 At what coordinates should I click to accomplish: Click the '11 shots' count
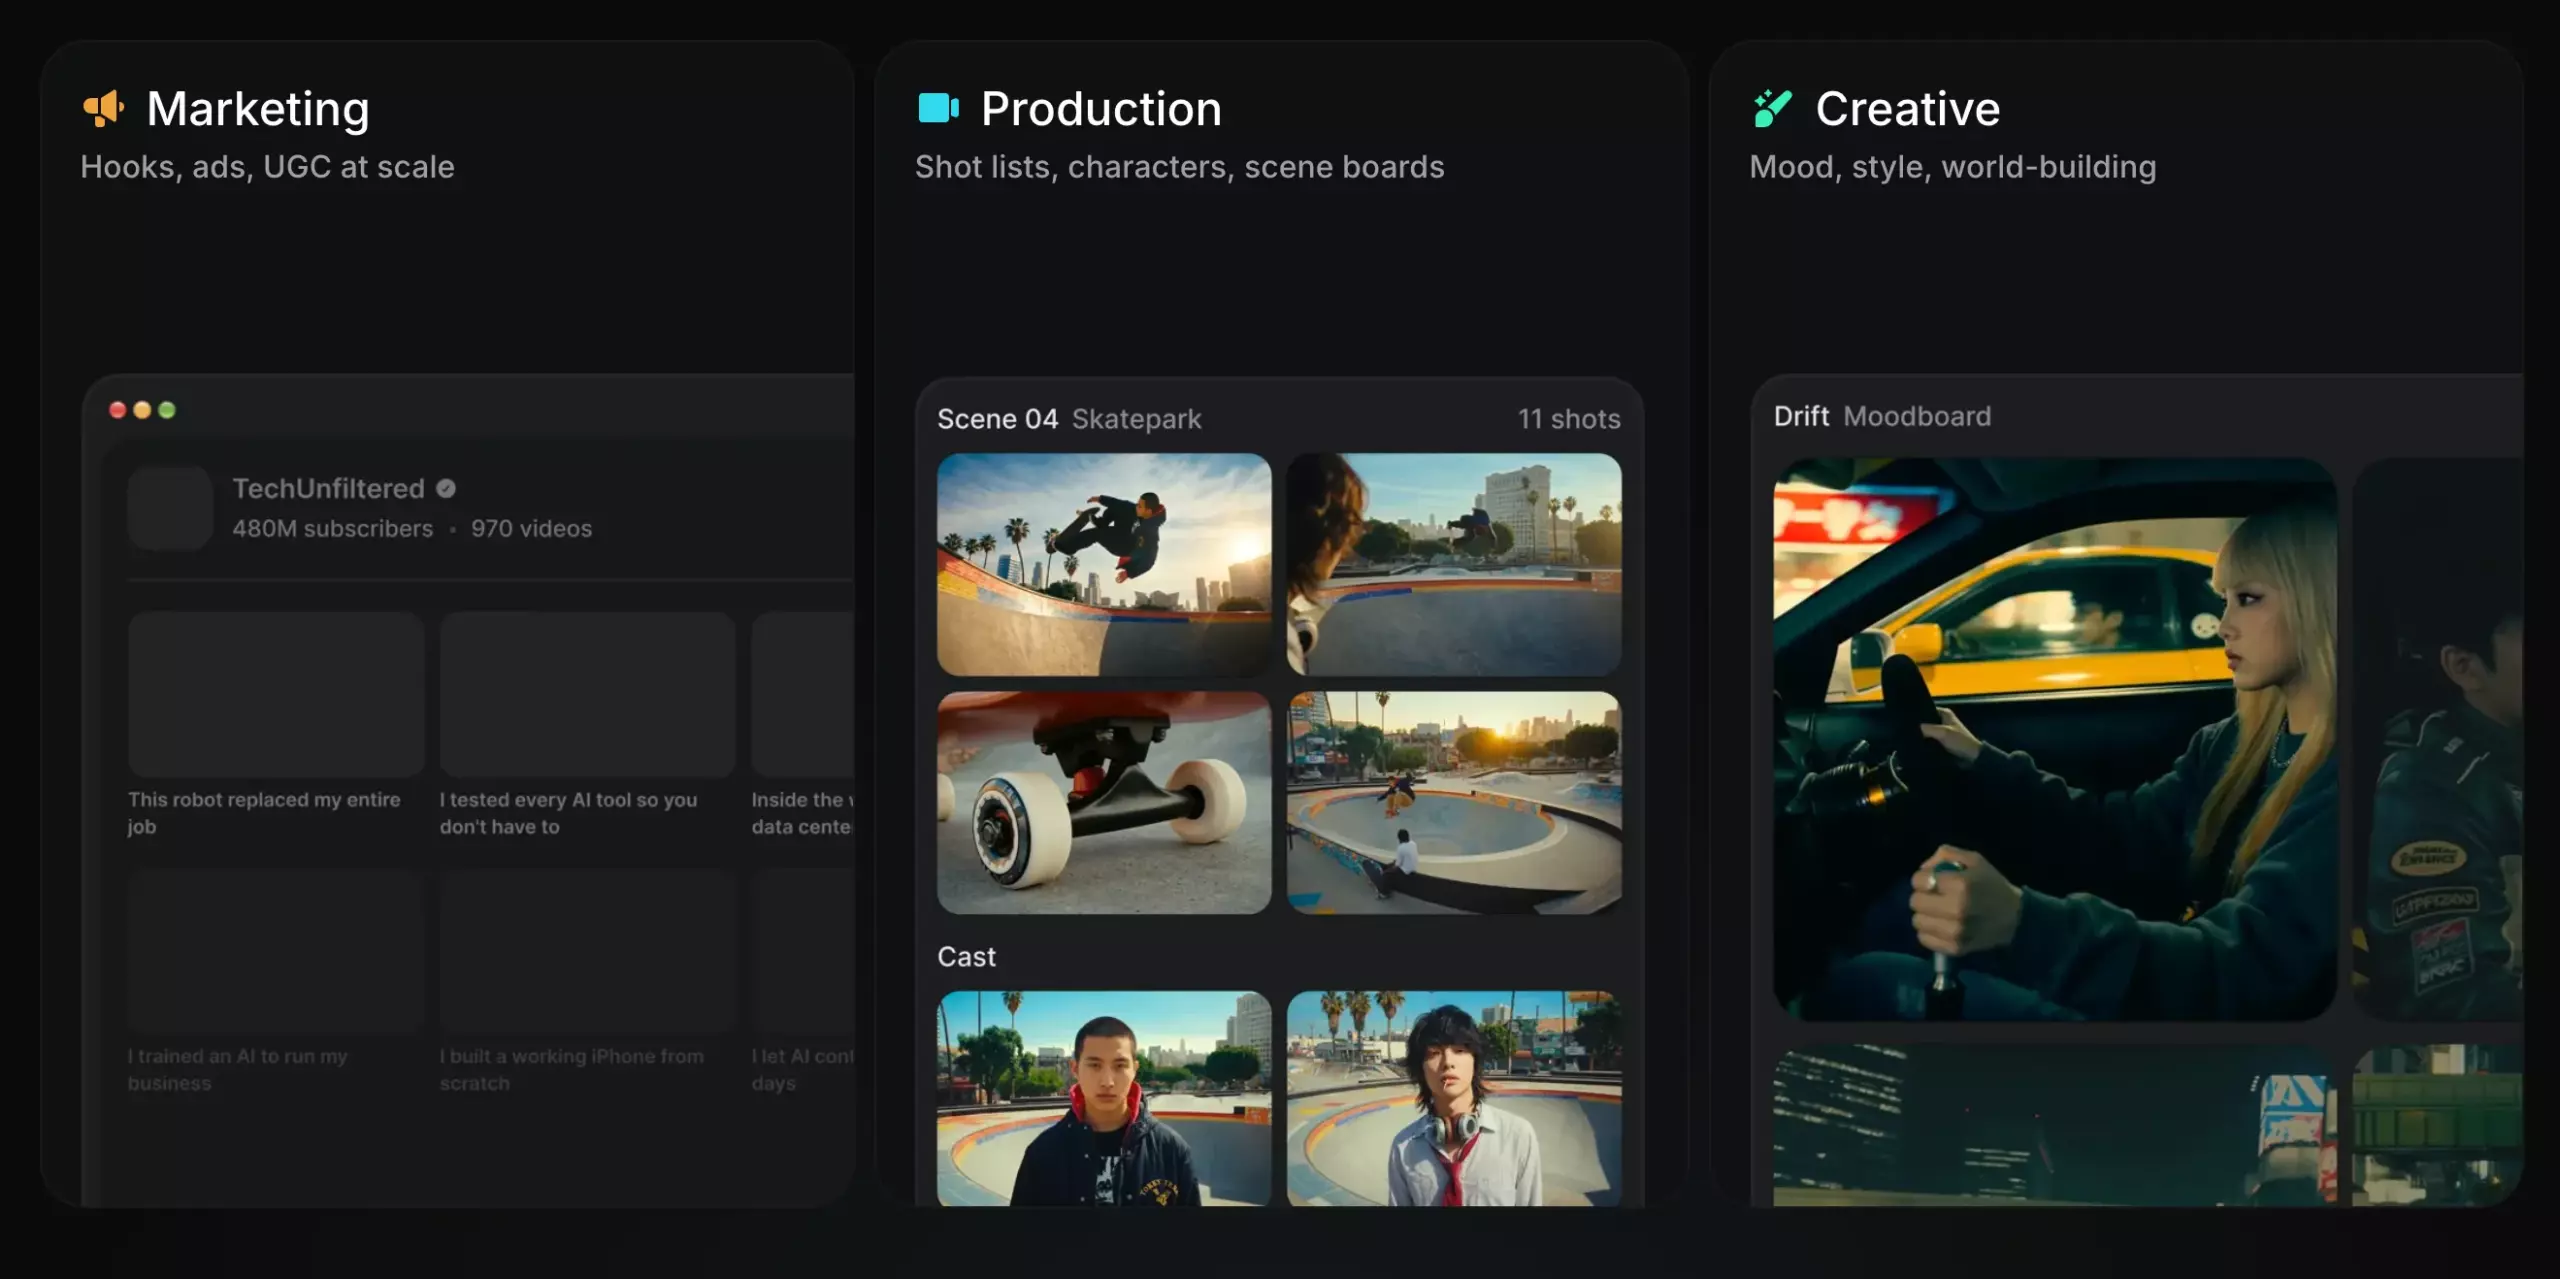point(1569,419)
